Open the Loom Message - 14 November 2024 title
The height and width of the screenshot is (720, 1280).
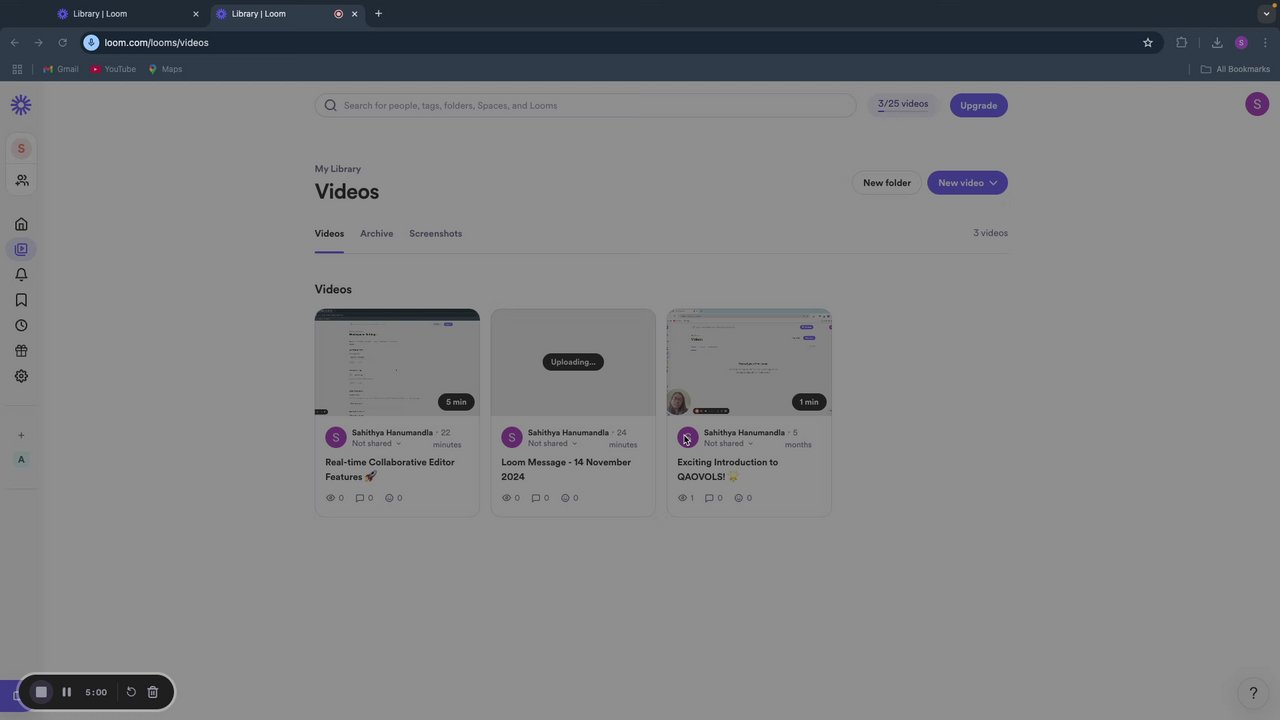(566, 469)
